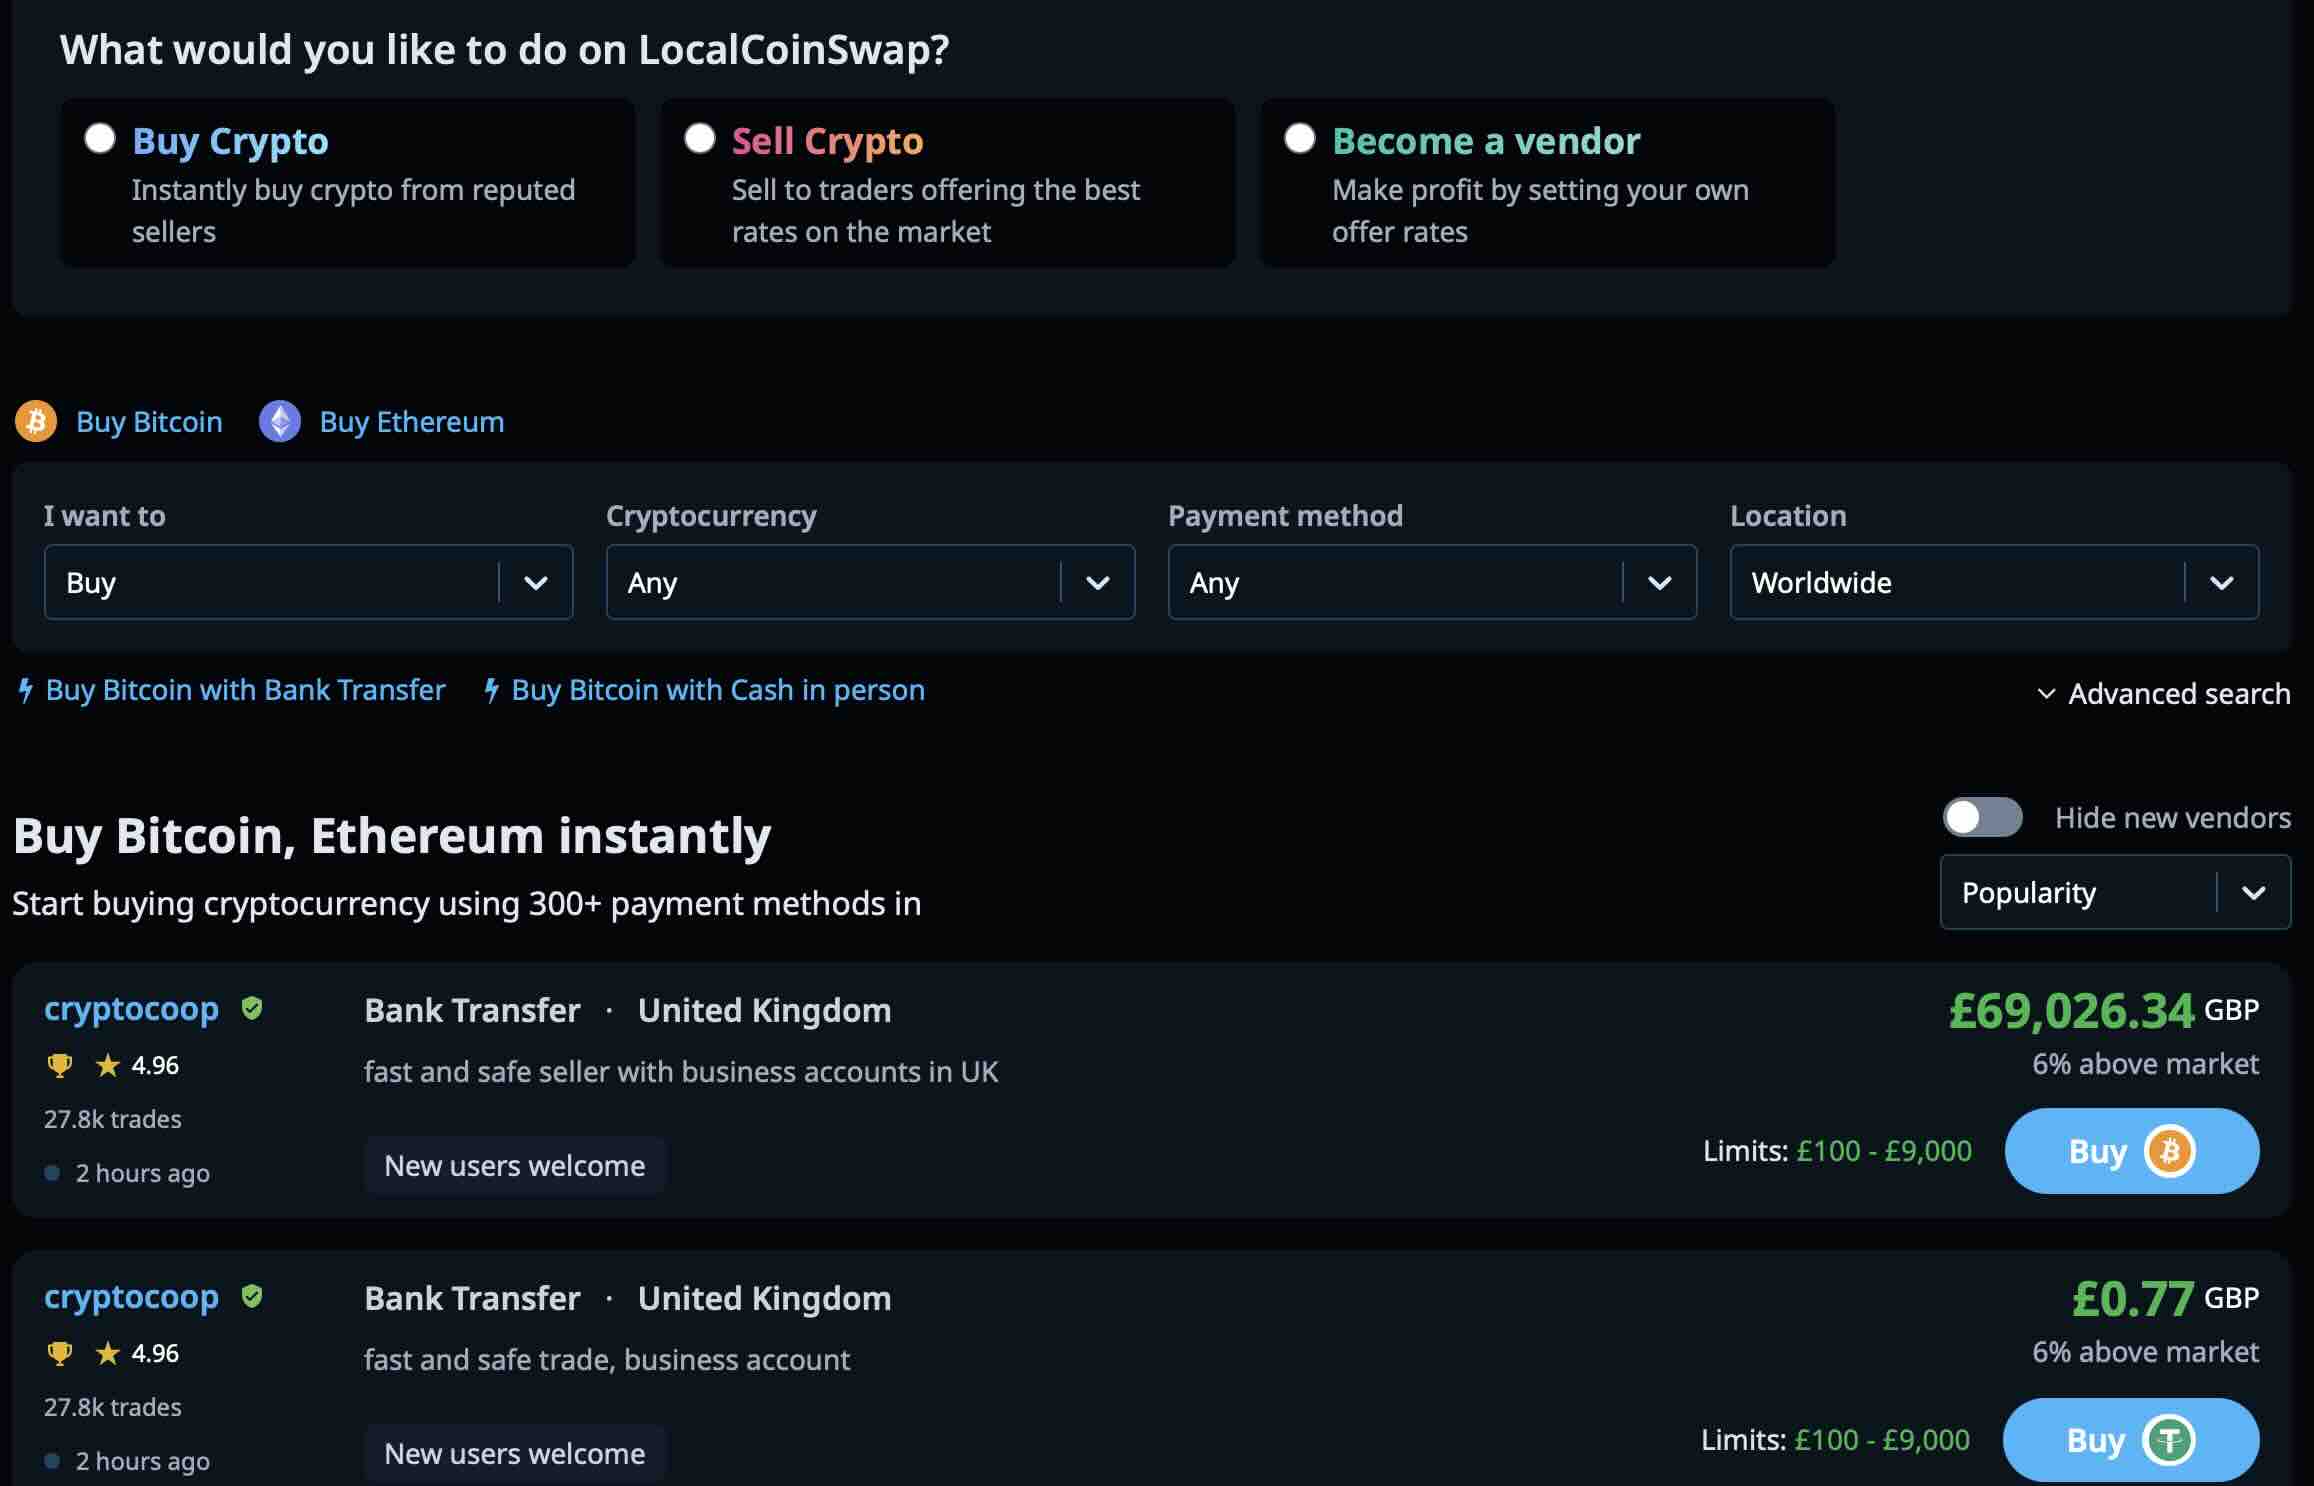Click the green verified badge next to cryptocoop
This screenshot has height=1486, width=2314.
(x=250, y=1008)
